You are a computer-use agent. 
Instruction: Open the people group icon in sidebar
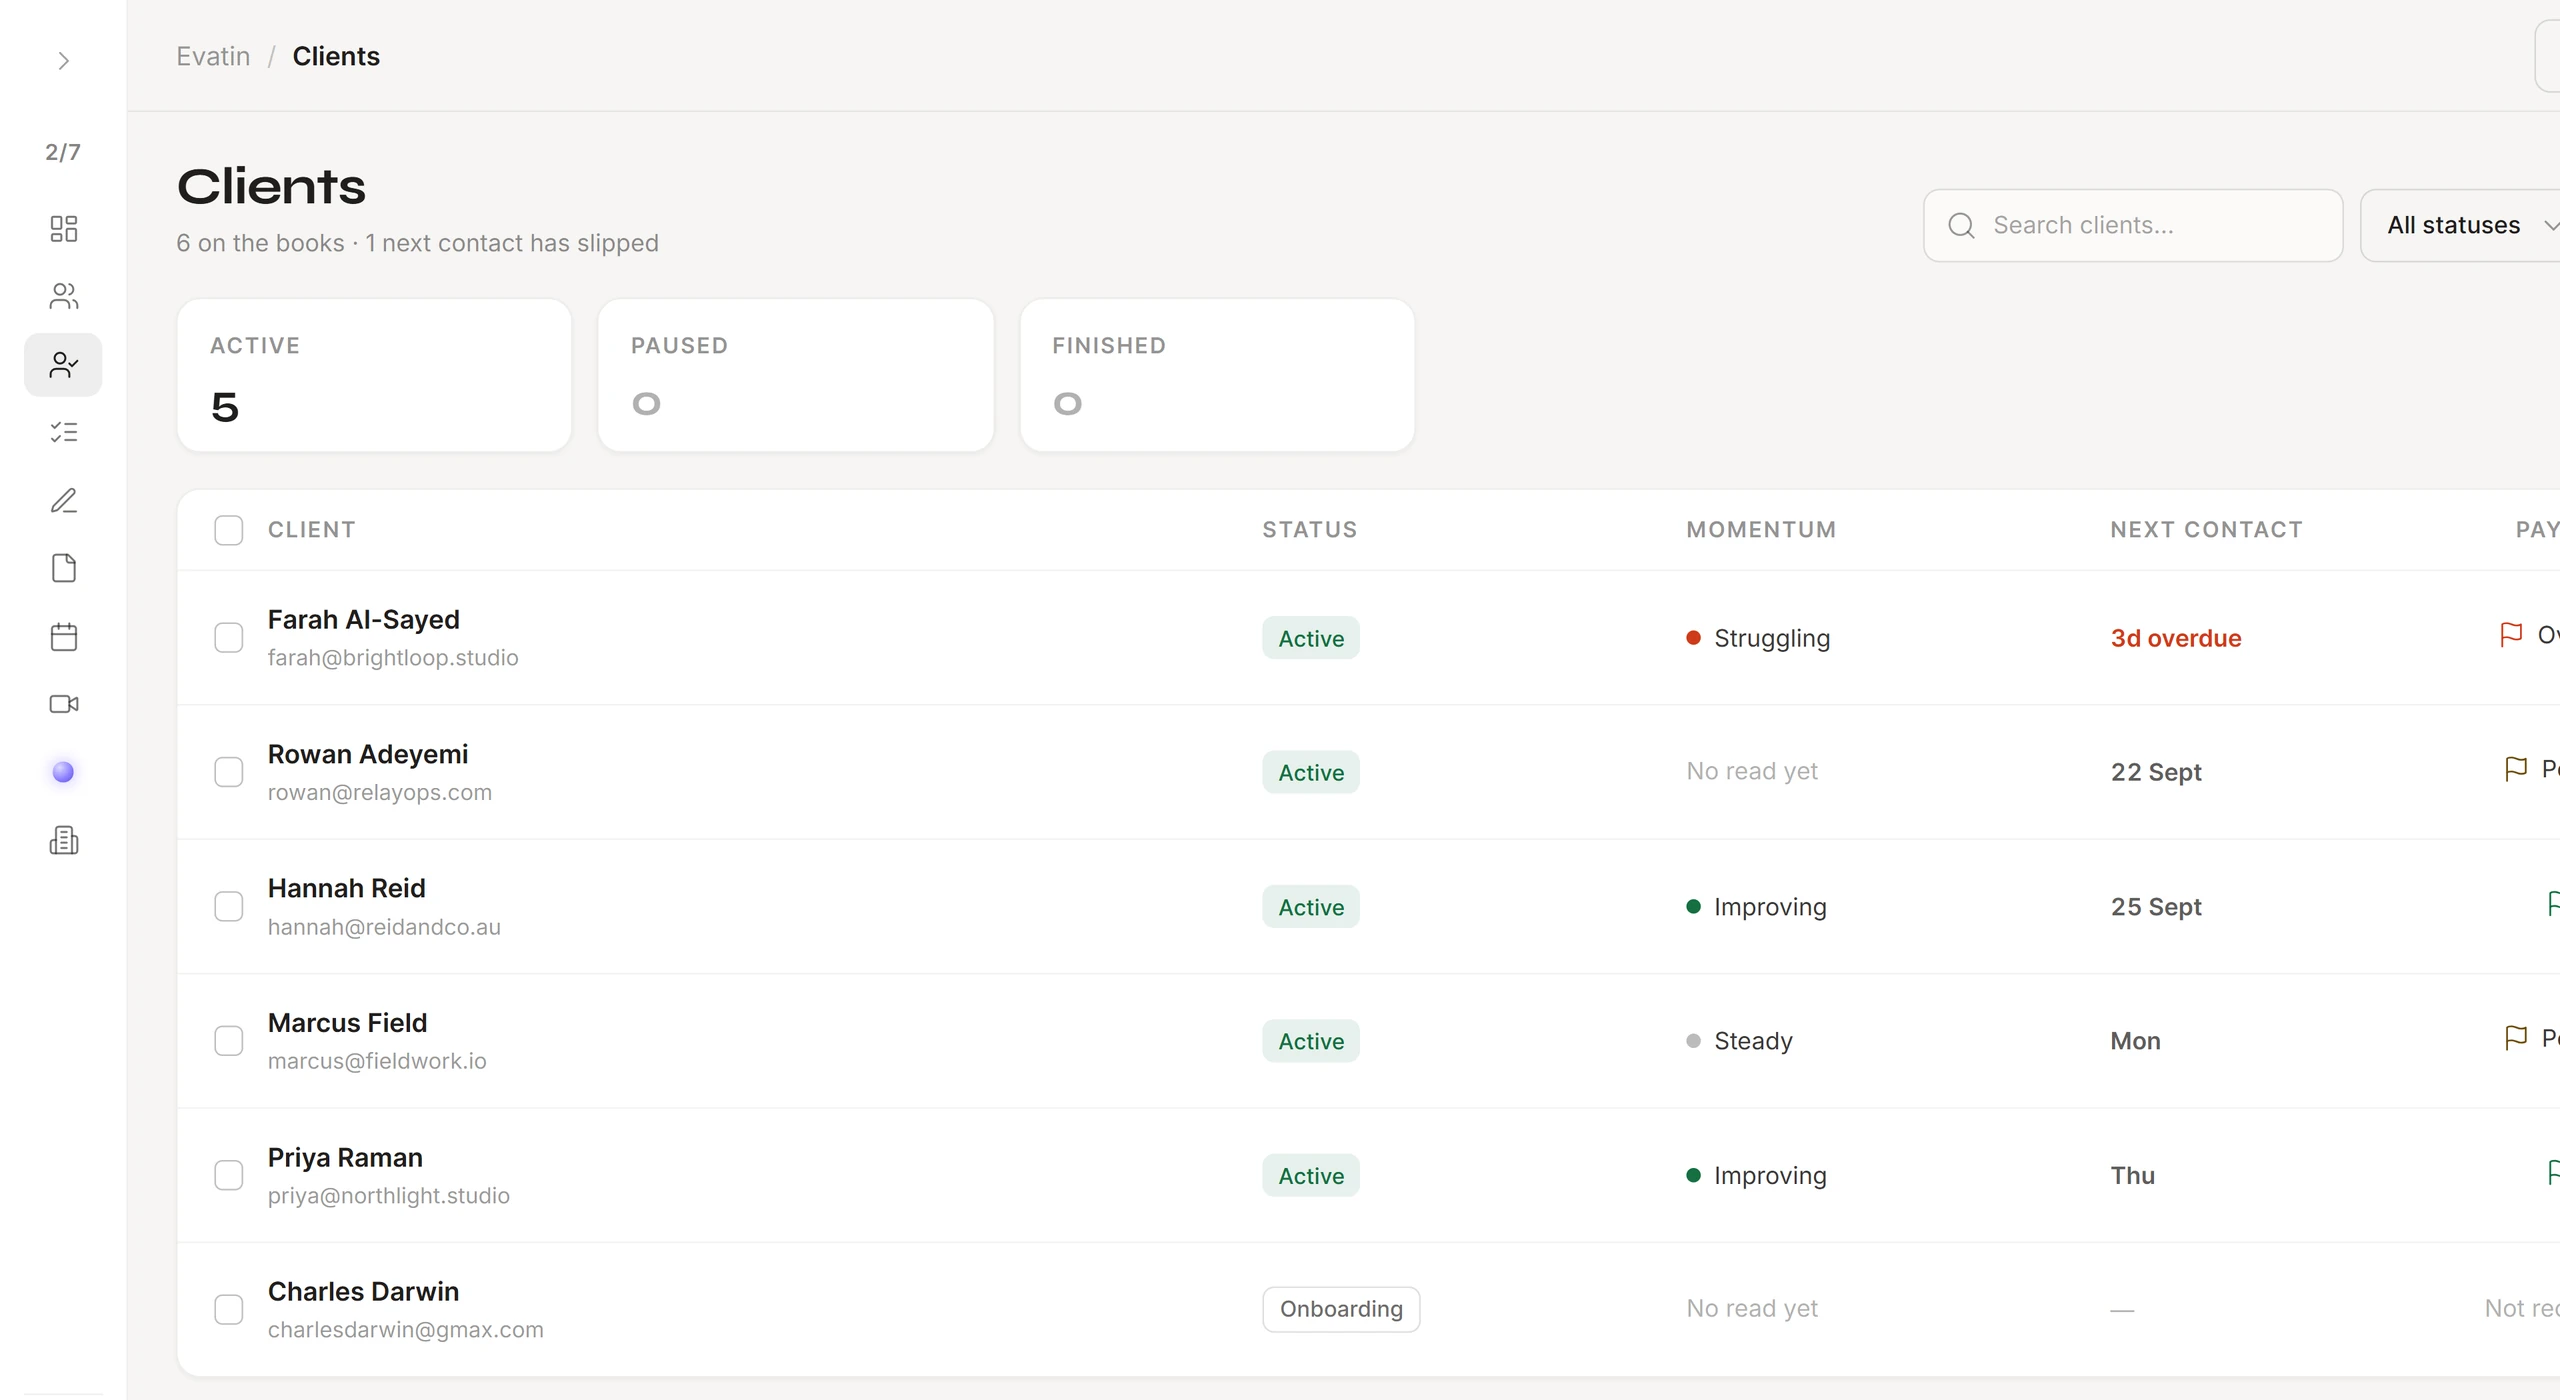63,296
